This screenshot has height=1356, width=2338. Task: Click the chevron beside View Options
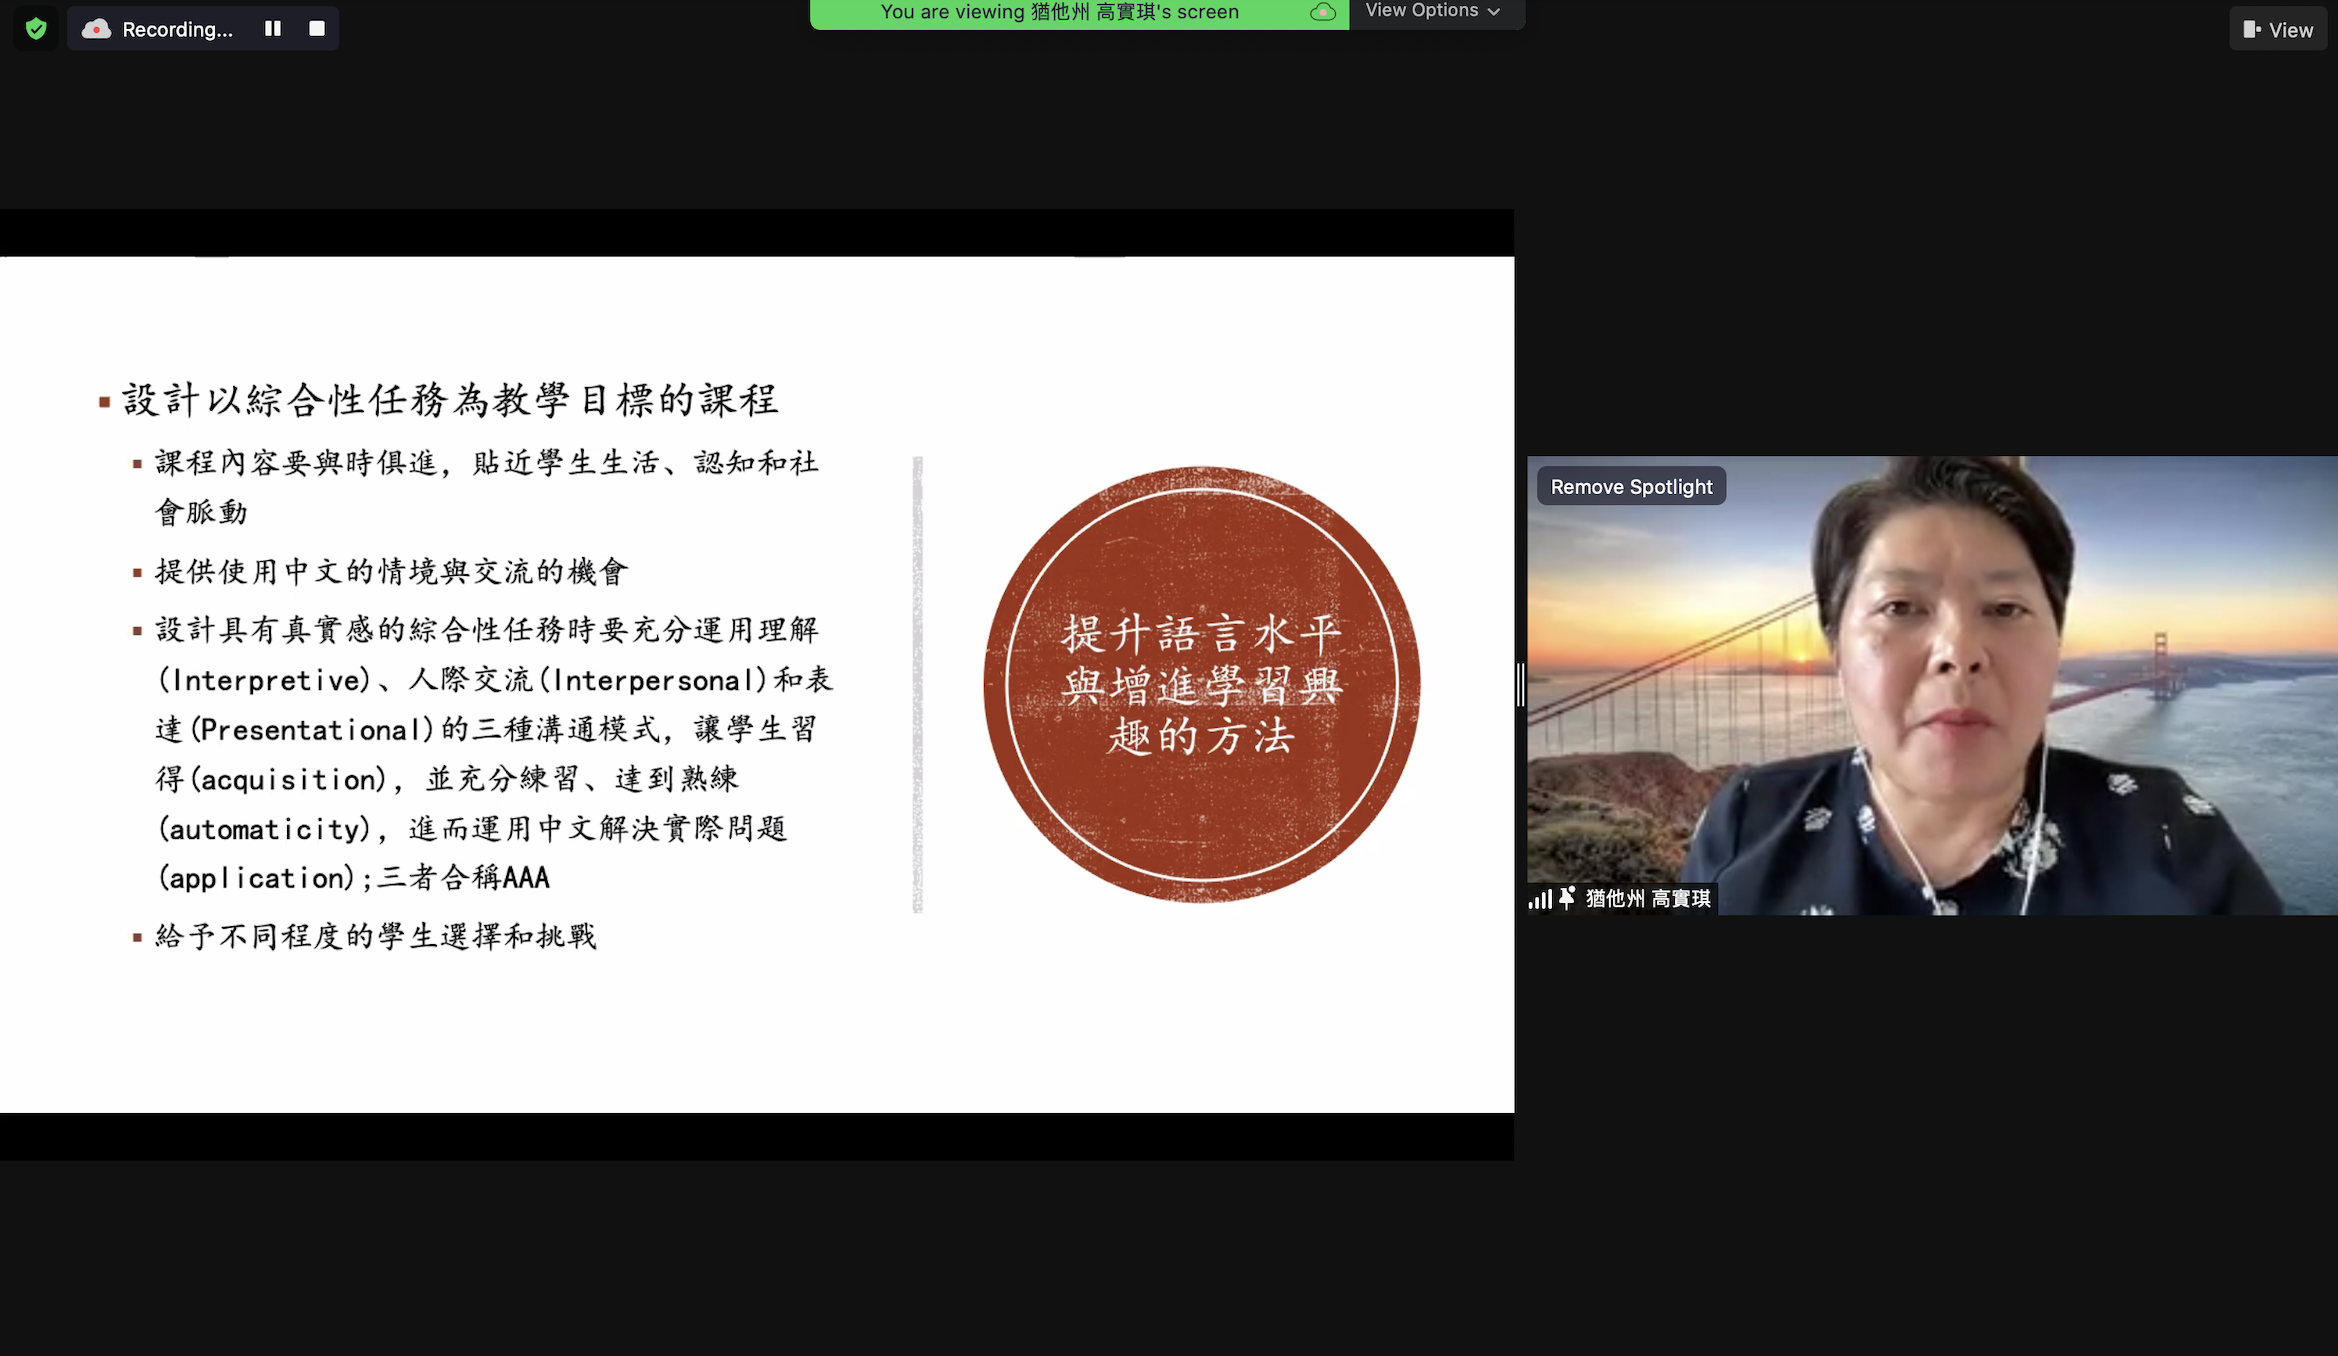click(x=1494, y=12)
